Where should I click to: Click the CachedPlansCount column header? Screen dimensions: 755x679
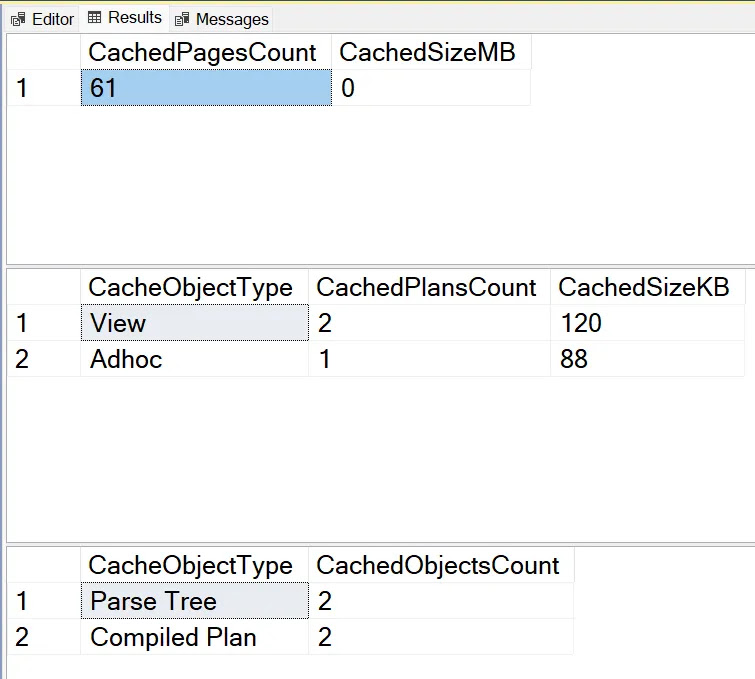coord(430,287)
